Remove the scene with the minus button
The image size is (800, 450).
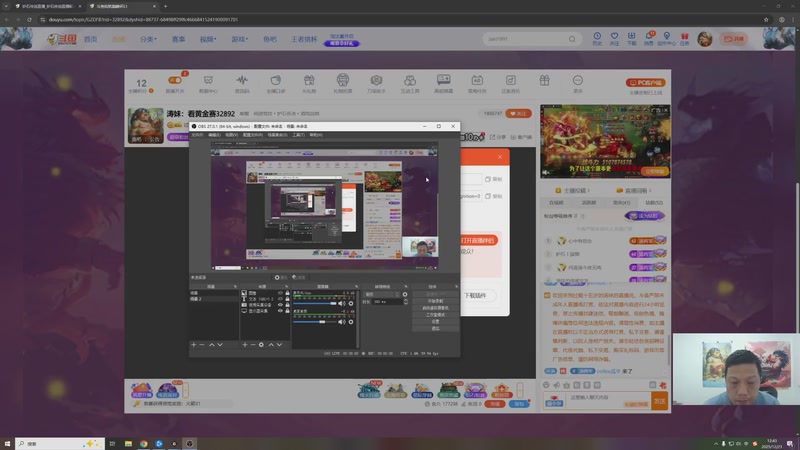[202, 345]
